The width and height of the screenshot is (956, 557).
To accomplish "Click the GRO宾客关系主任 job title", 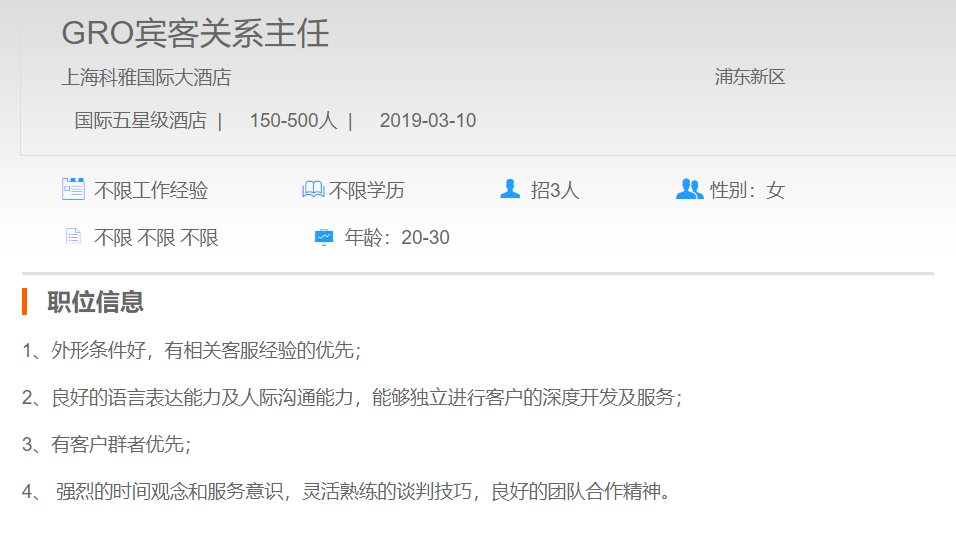I will (x=195, y=33).
